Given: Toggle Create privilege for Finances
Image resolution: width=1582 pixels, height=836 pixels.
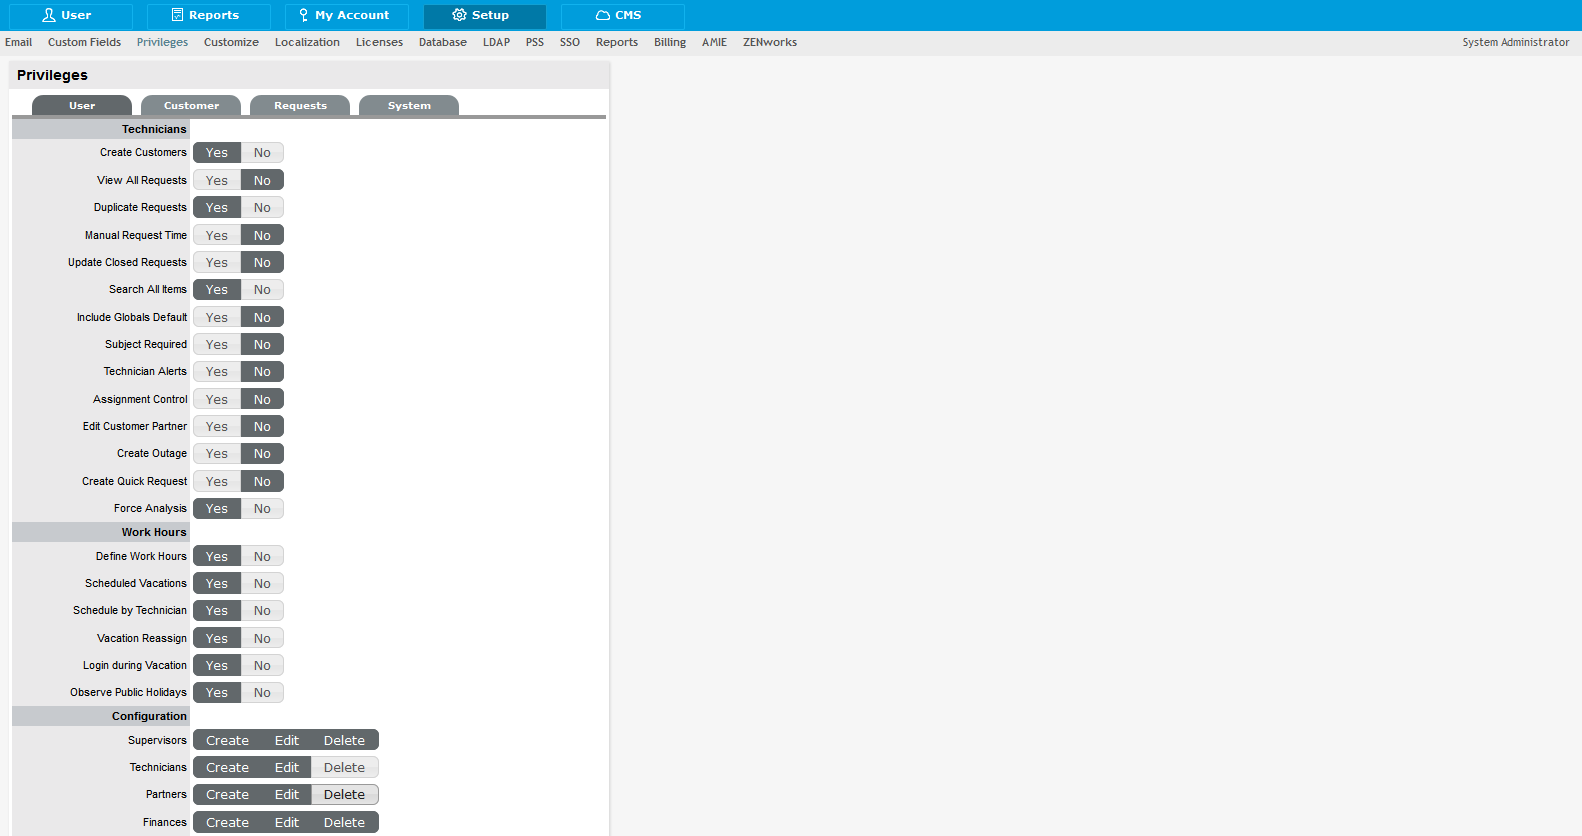Looking at the screenshot, I should [x=228, y=823].
